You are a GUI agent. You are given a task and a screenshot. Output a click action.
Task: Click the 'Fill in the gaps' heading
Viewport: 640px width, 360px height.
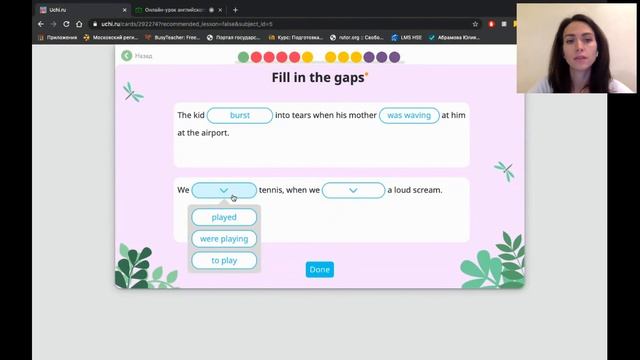318,78
